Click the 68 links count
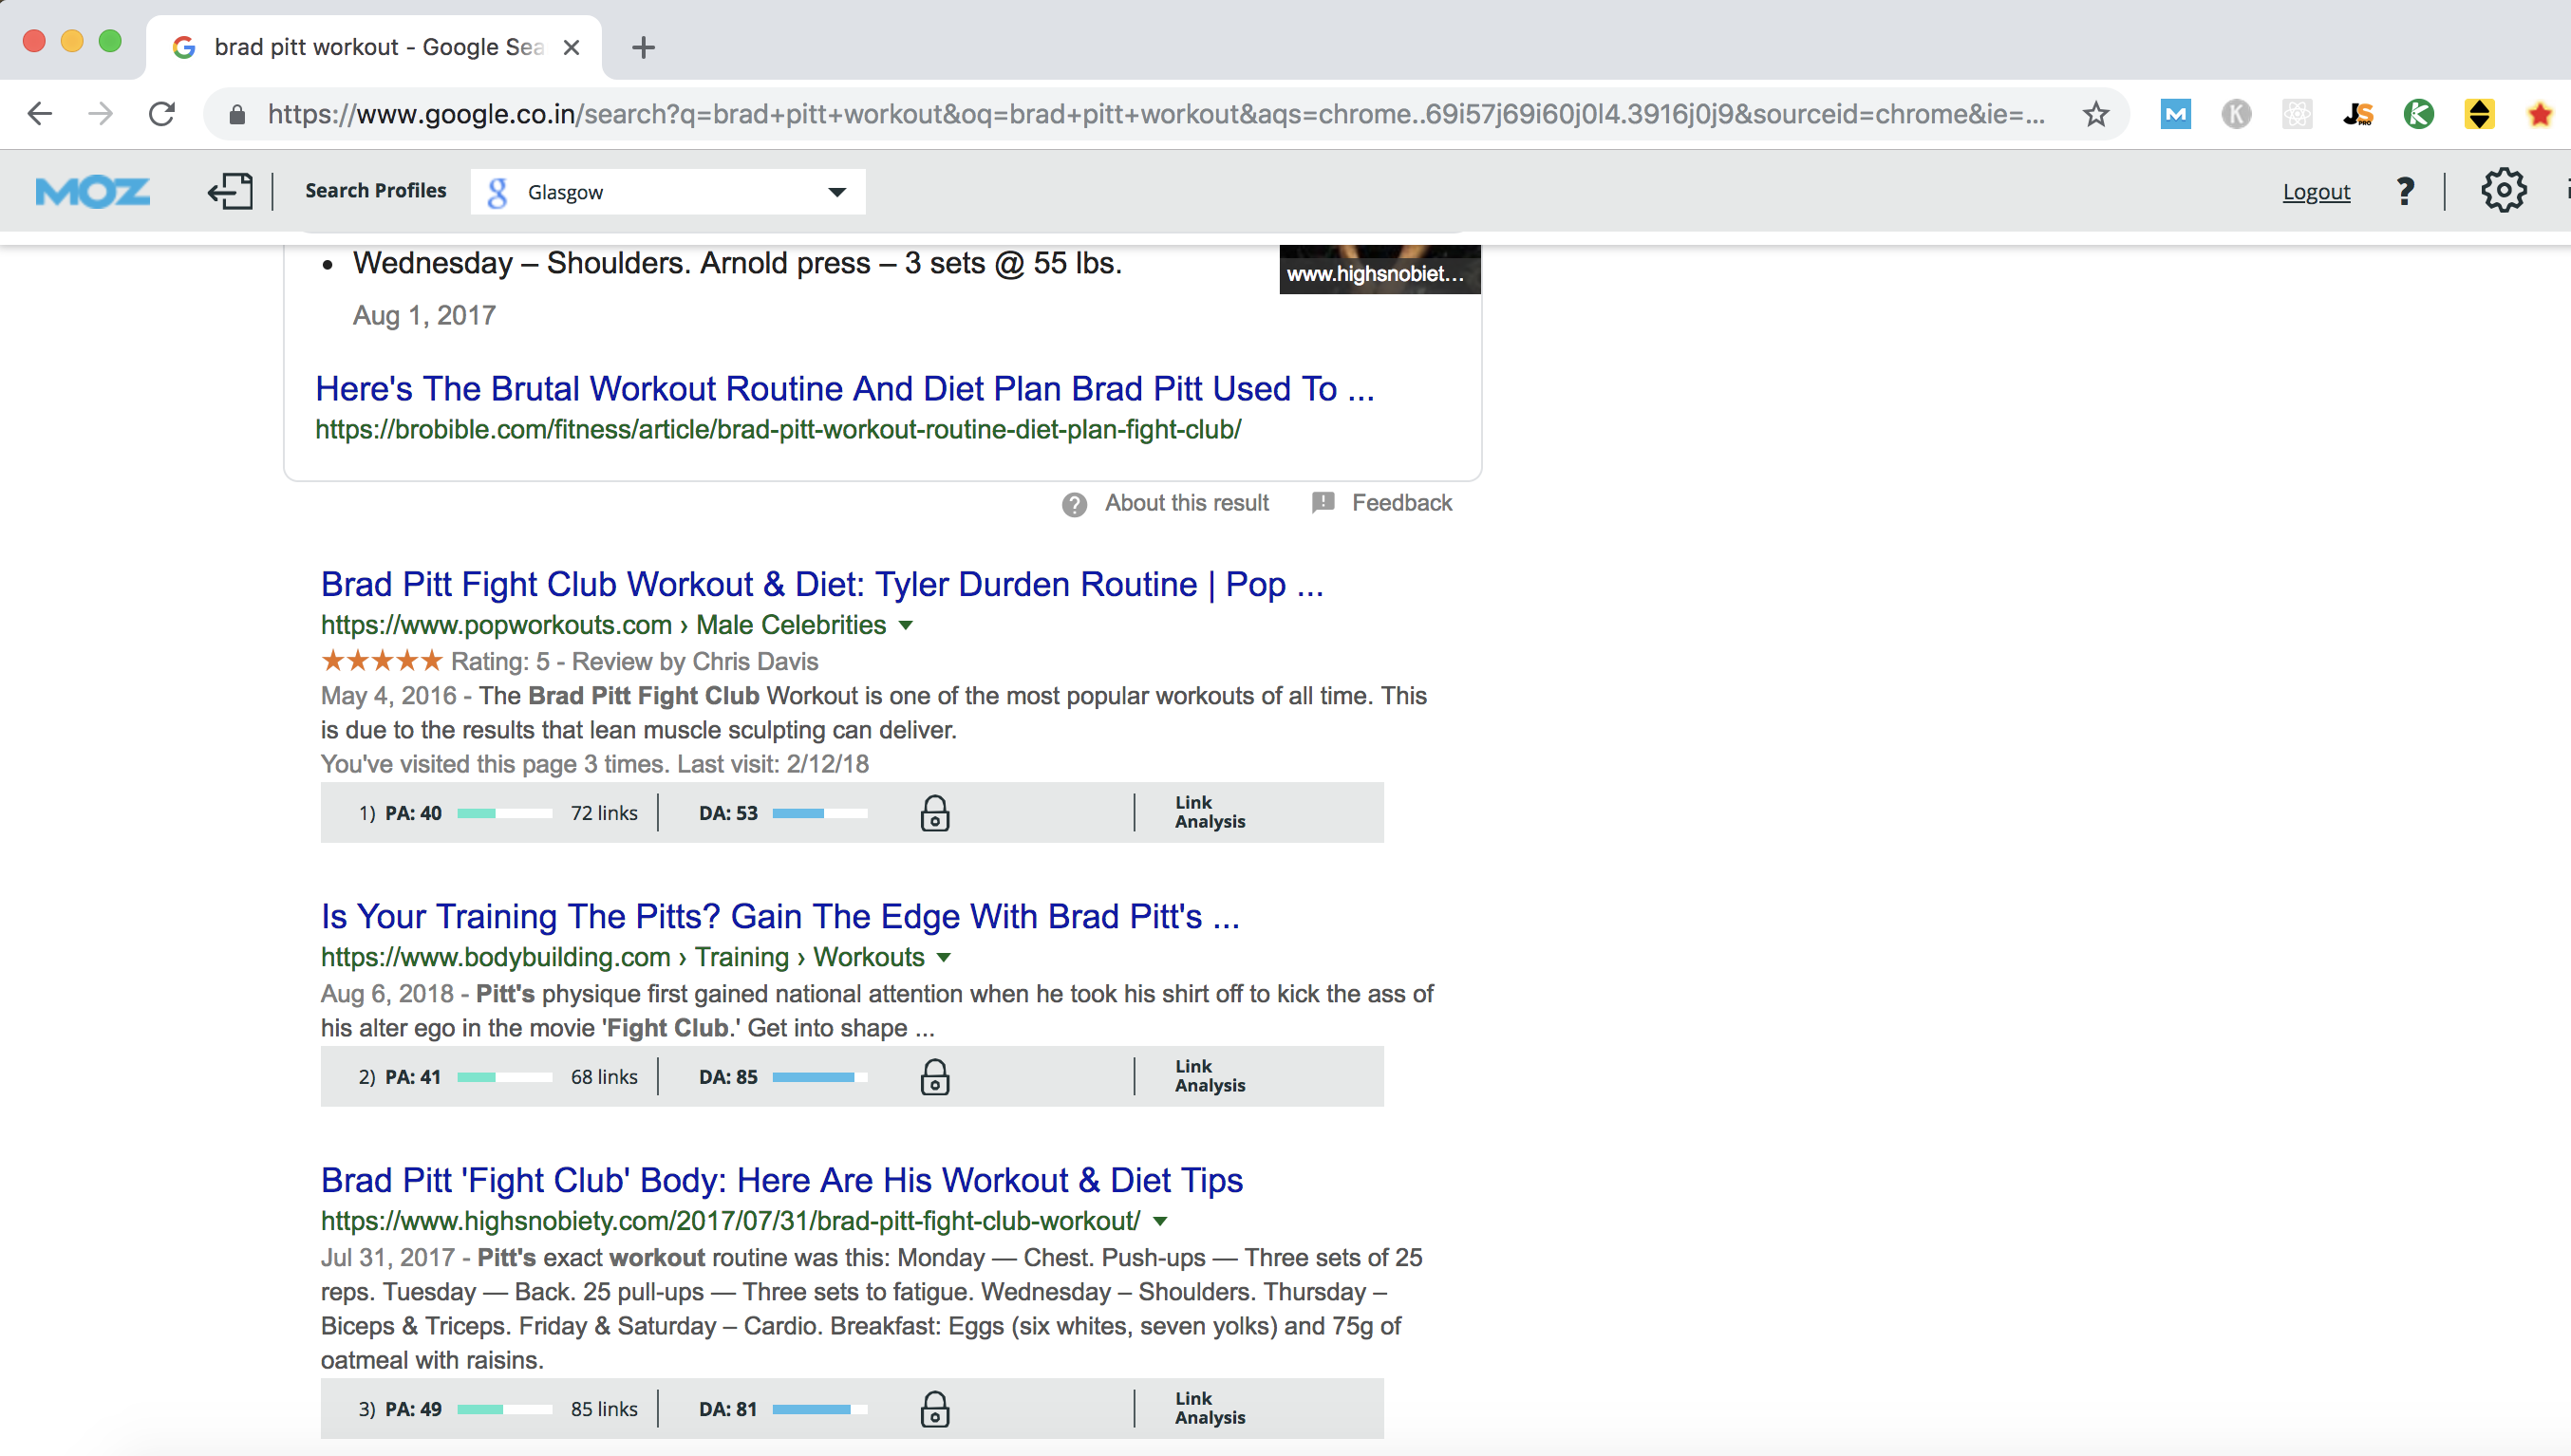Image resolution: width=2571 pixels, height=1456 pixels. pyautogui.click(x=604, y=1077)
